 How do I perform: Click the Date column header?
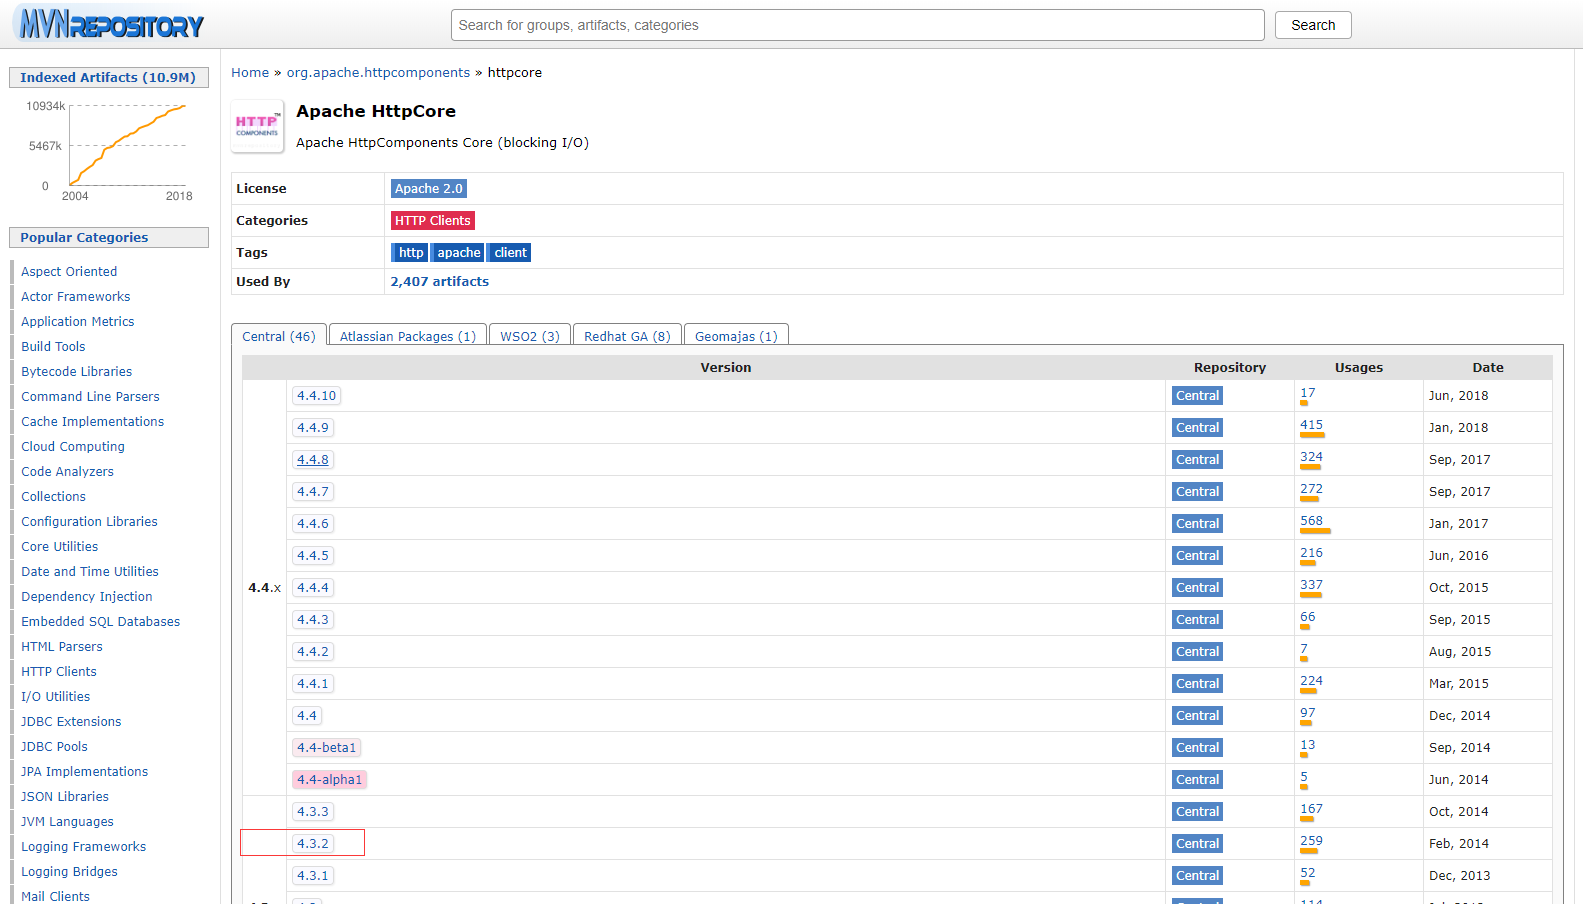[1487, 368]
